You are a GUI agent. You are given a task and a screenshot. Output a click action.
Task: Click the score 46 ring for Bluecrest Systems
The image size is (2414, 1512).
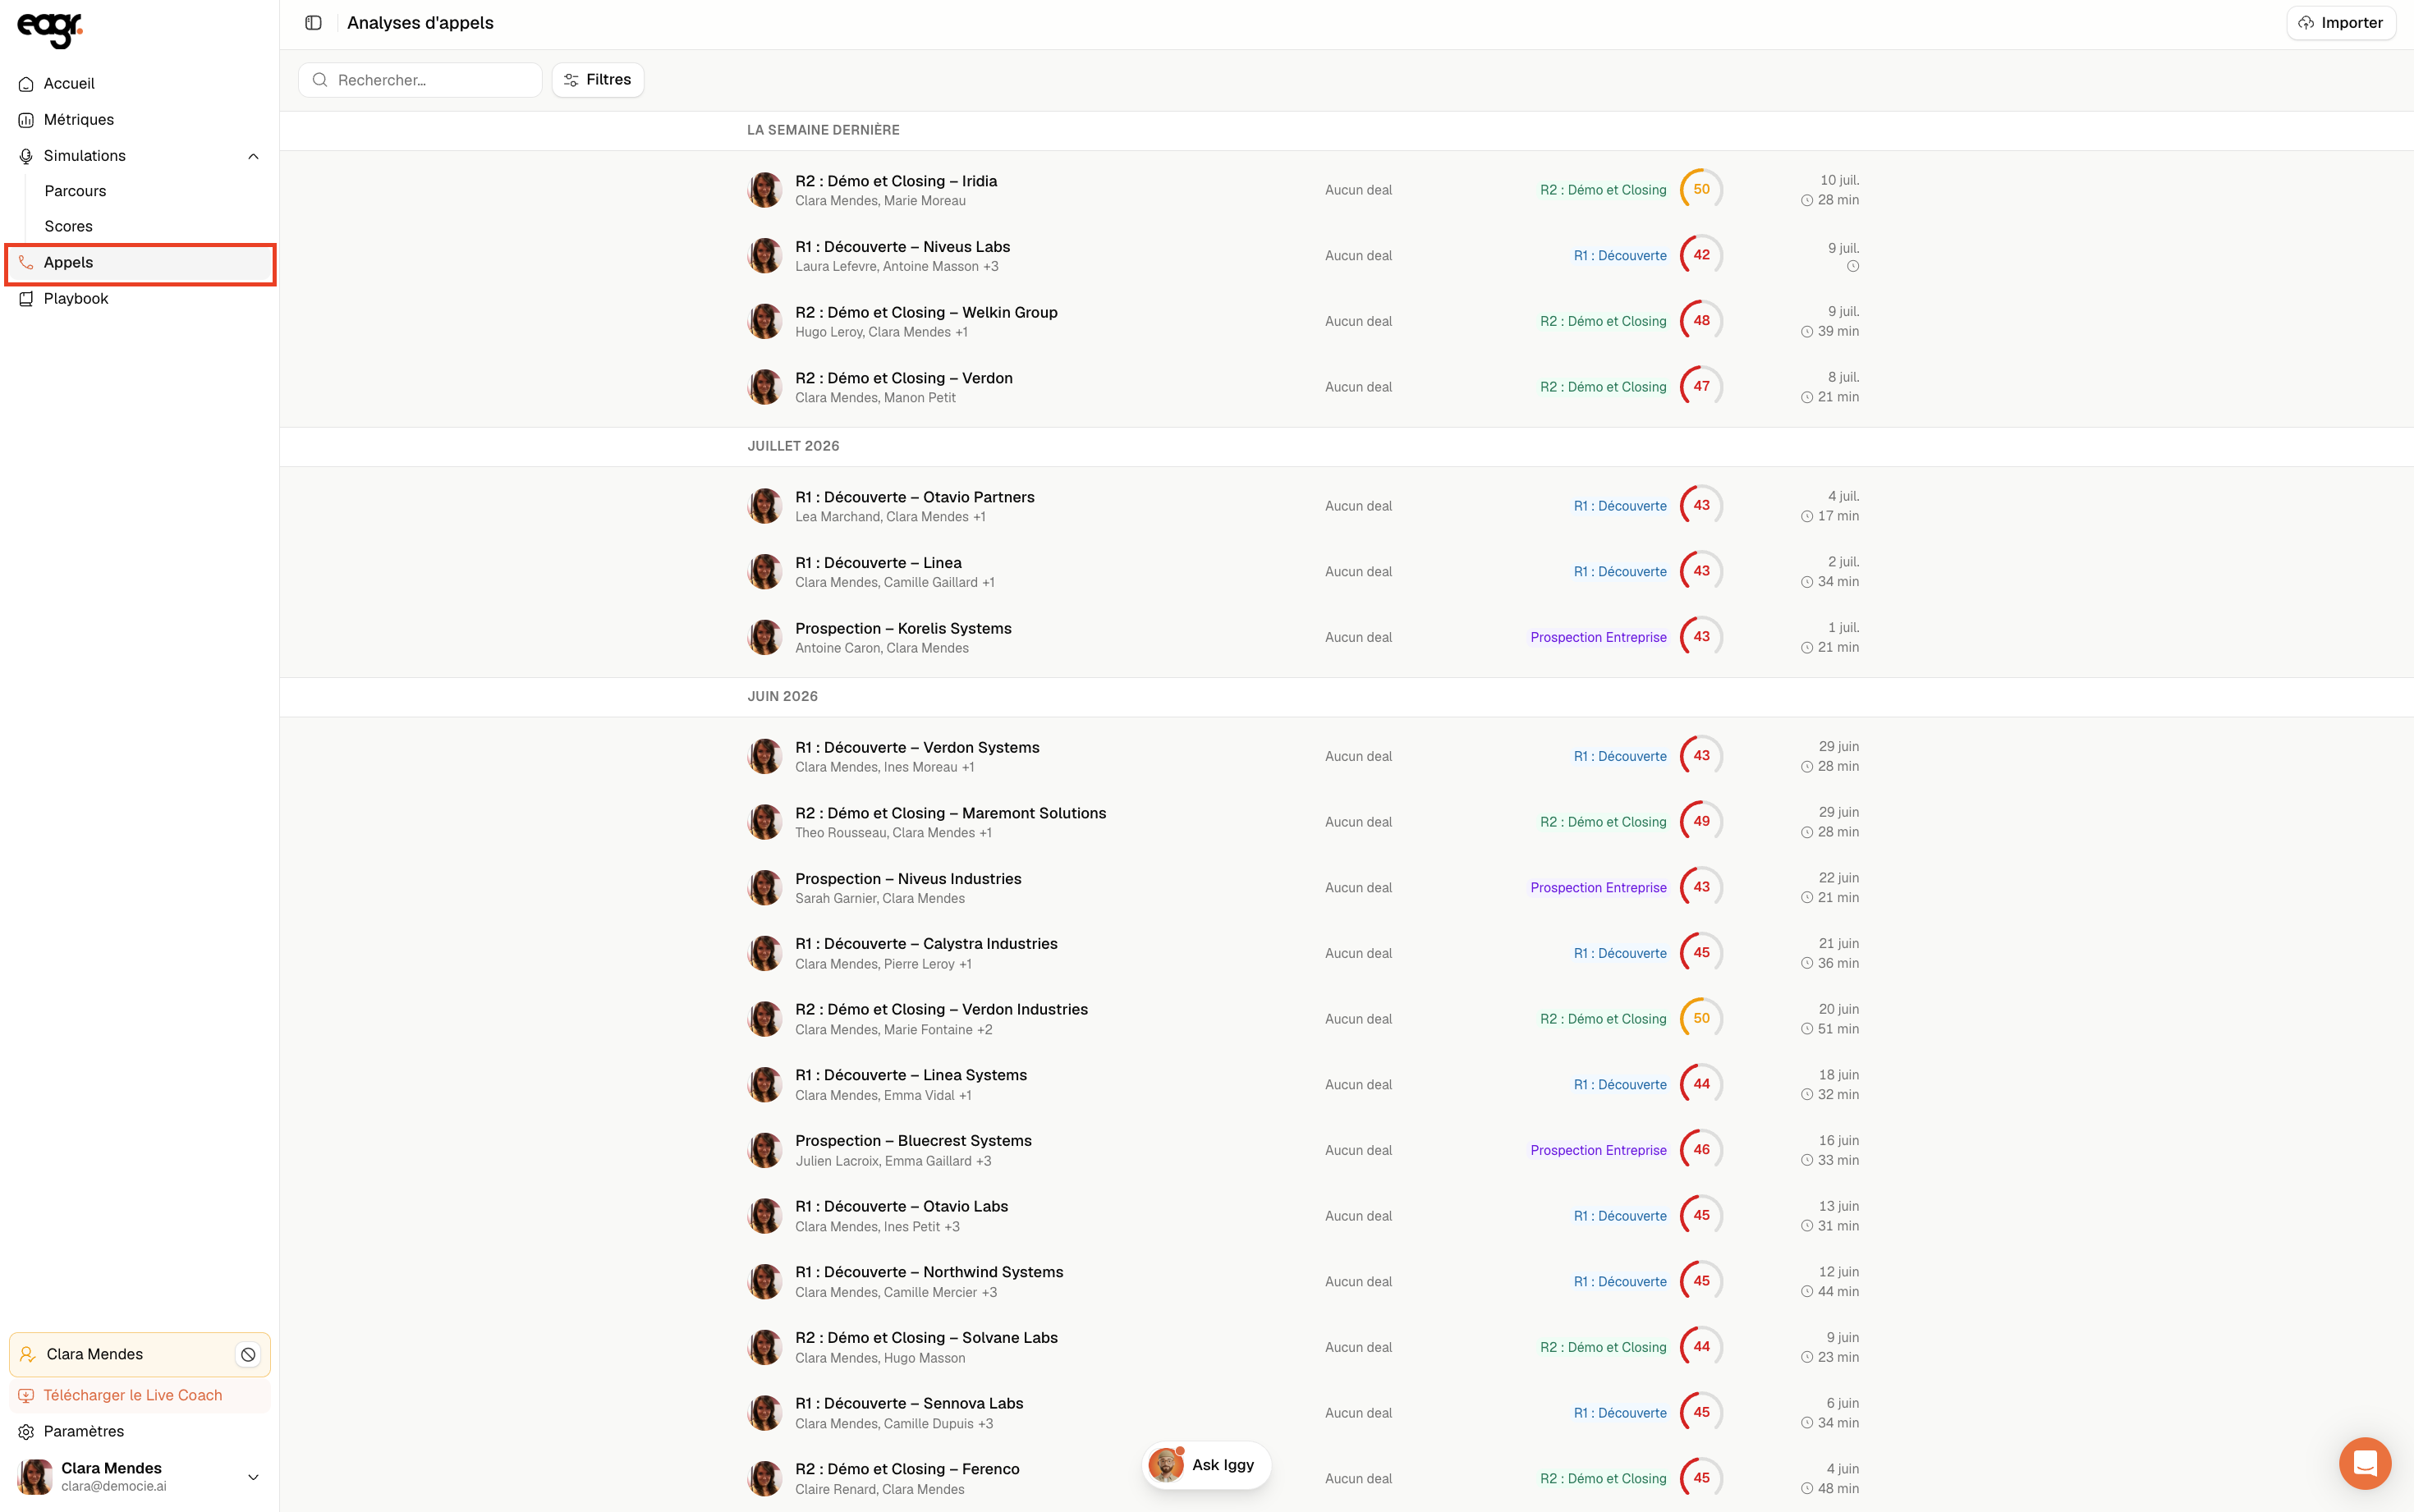1701,1150
